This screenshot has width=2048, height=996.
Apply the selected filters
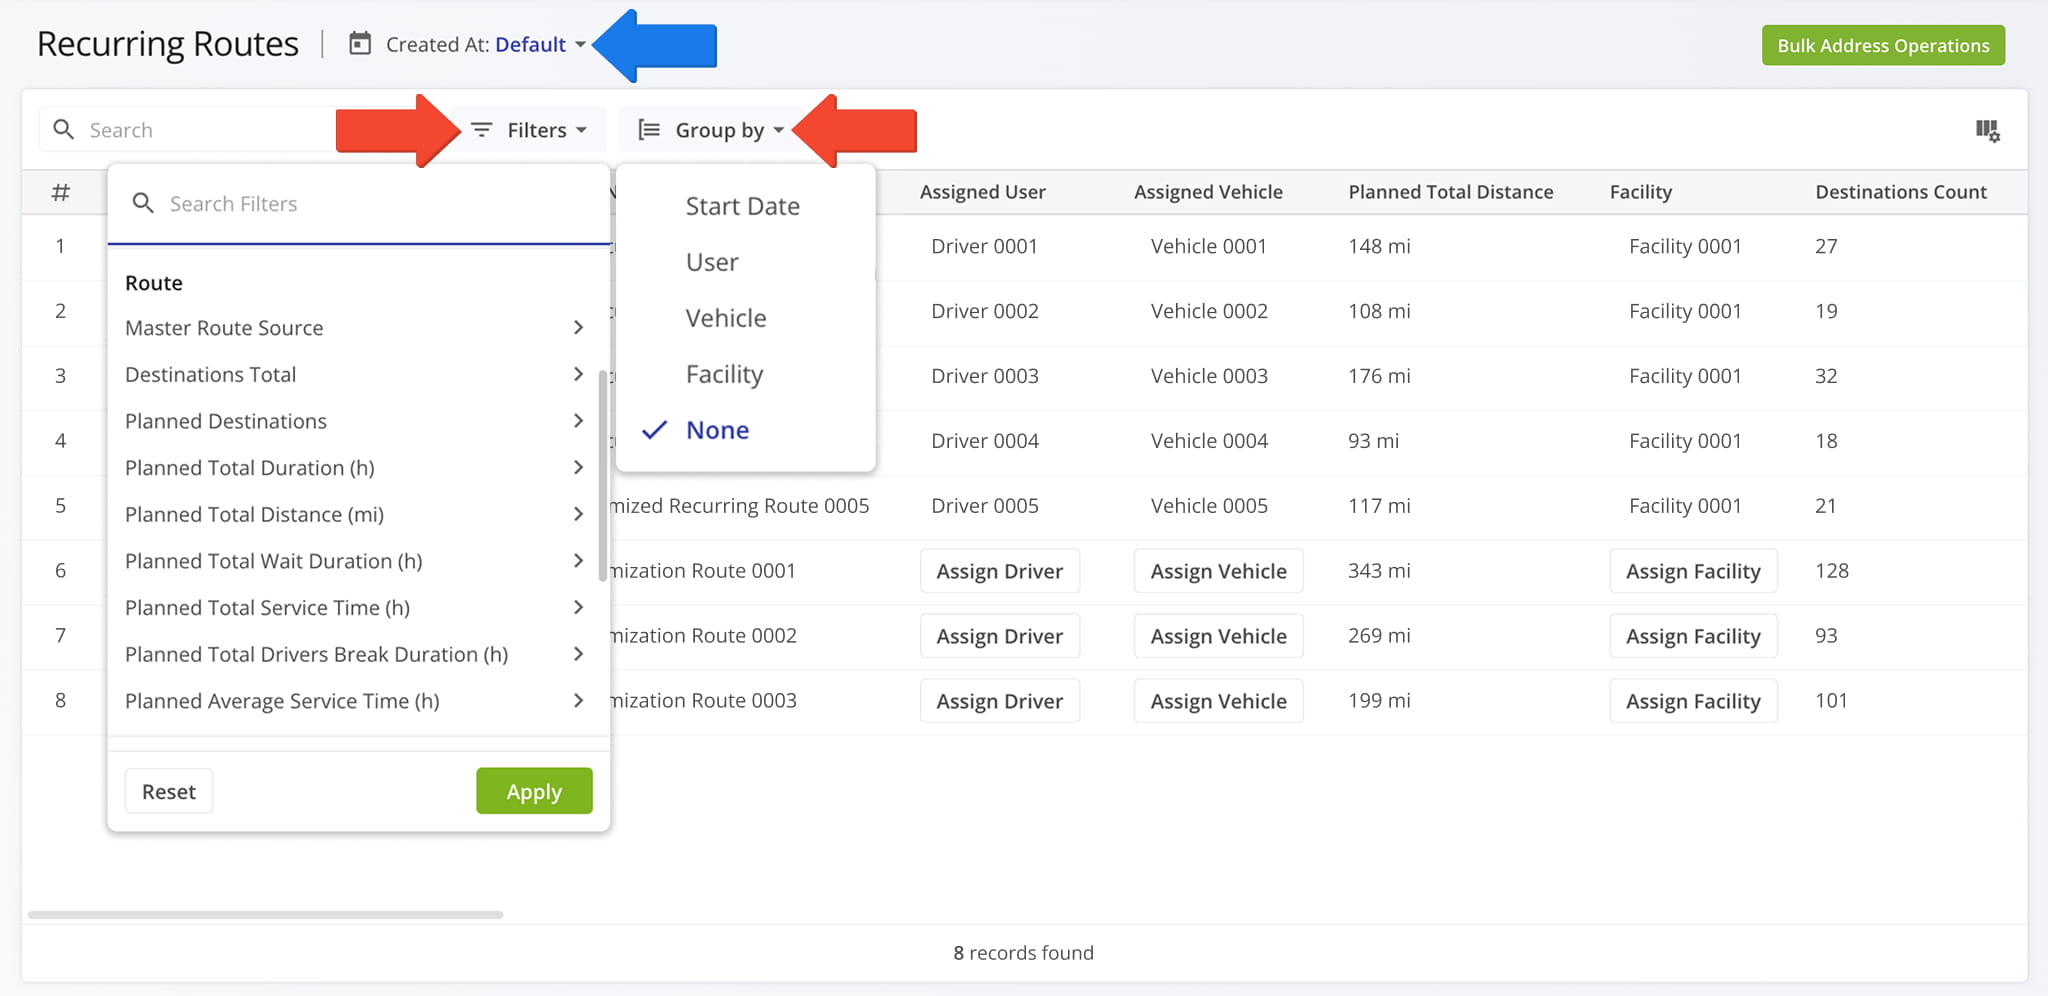(534, 792)
